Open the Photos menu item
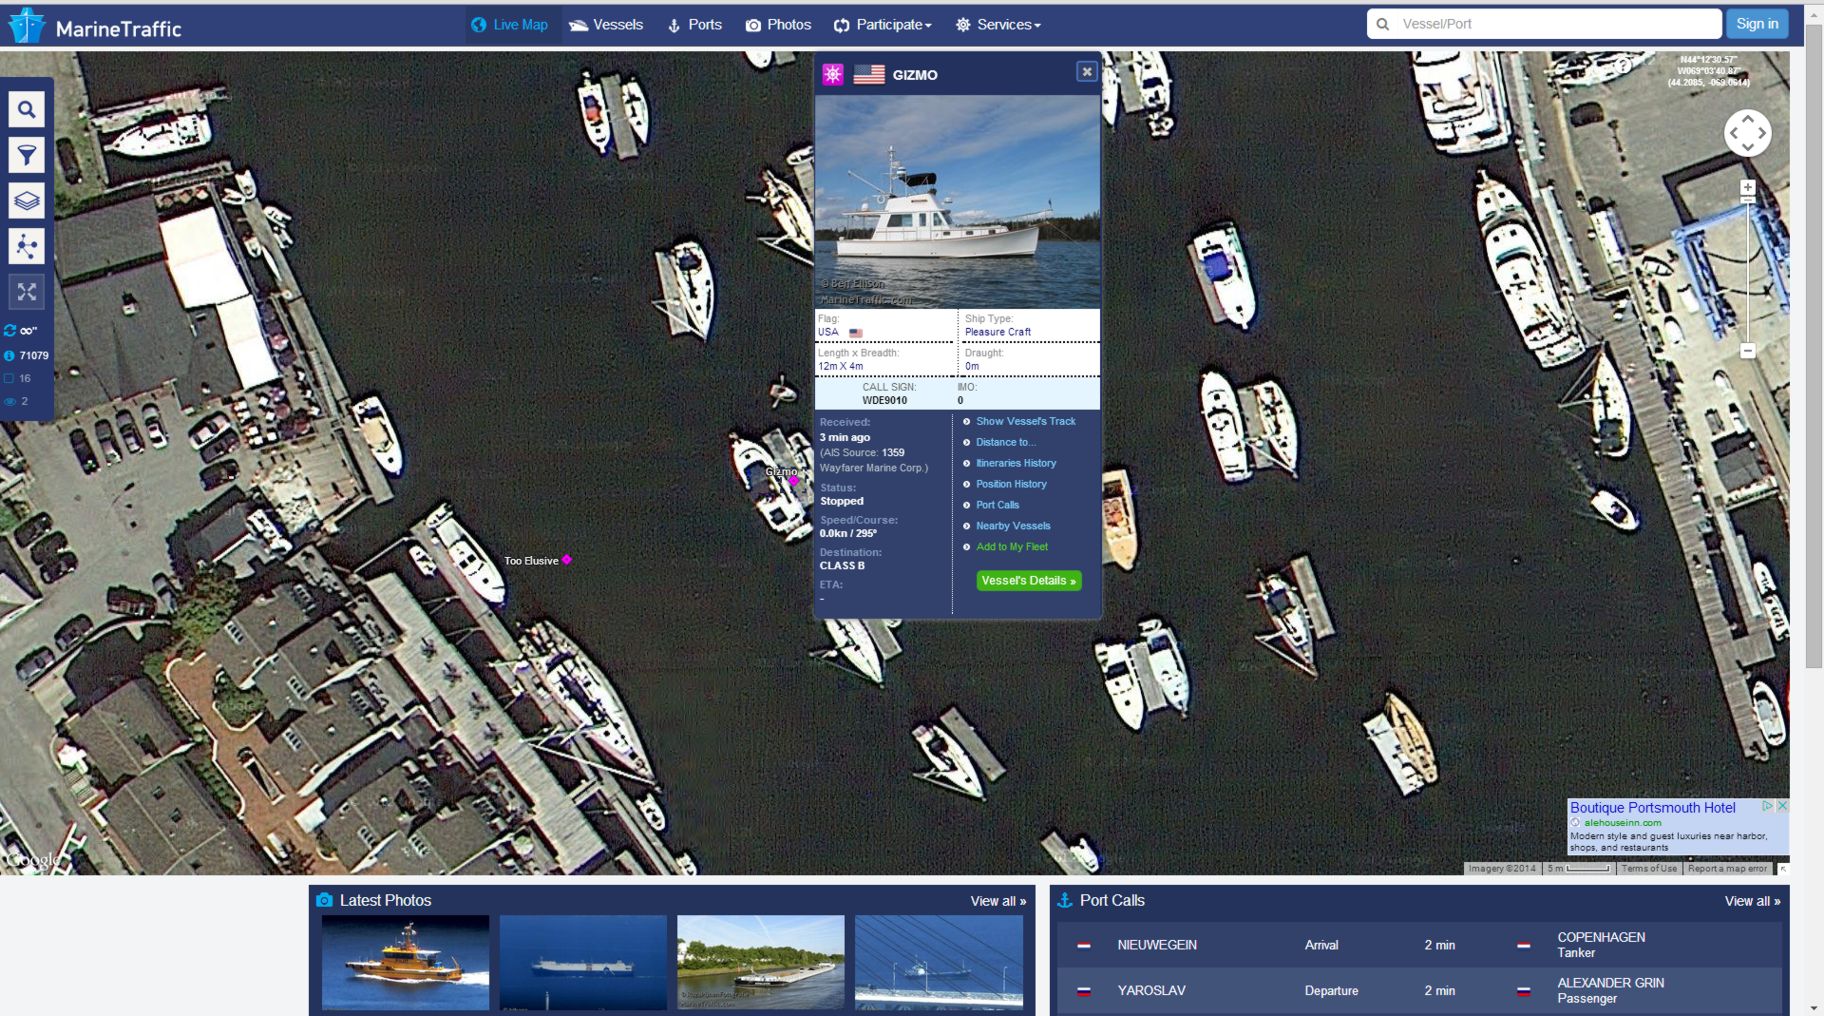This screenshot has width=1824, height=1016. (778, 25)
